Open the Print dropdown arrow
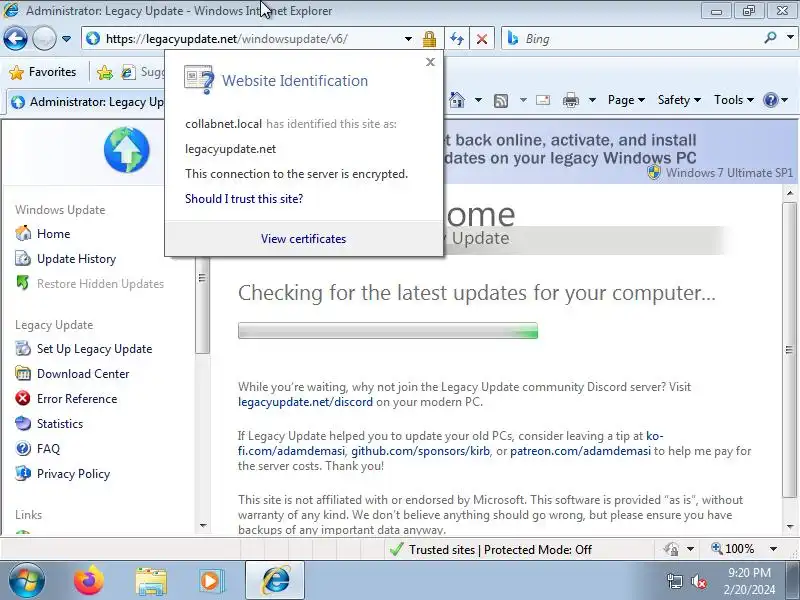Viewport: 800px width, 600px height. [592, 100]
